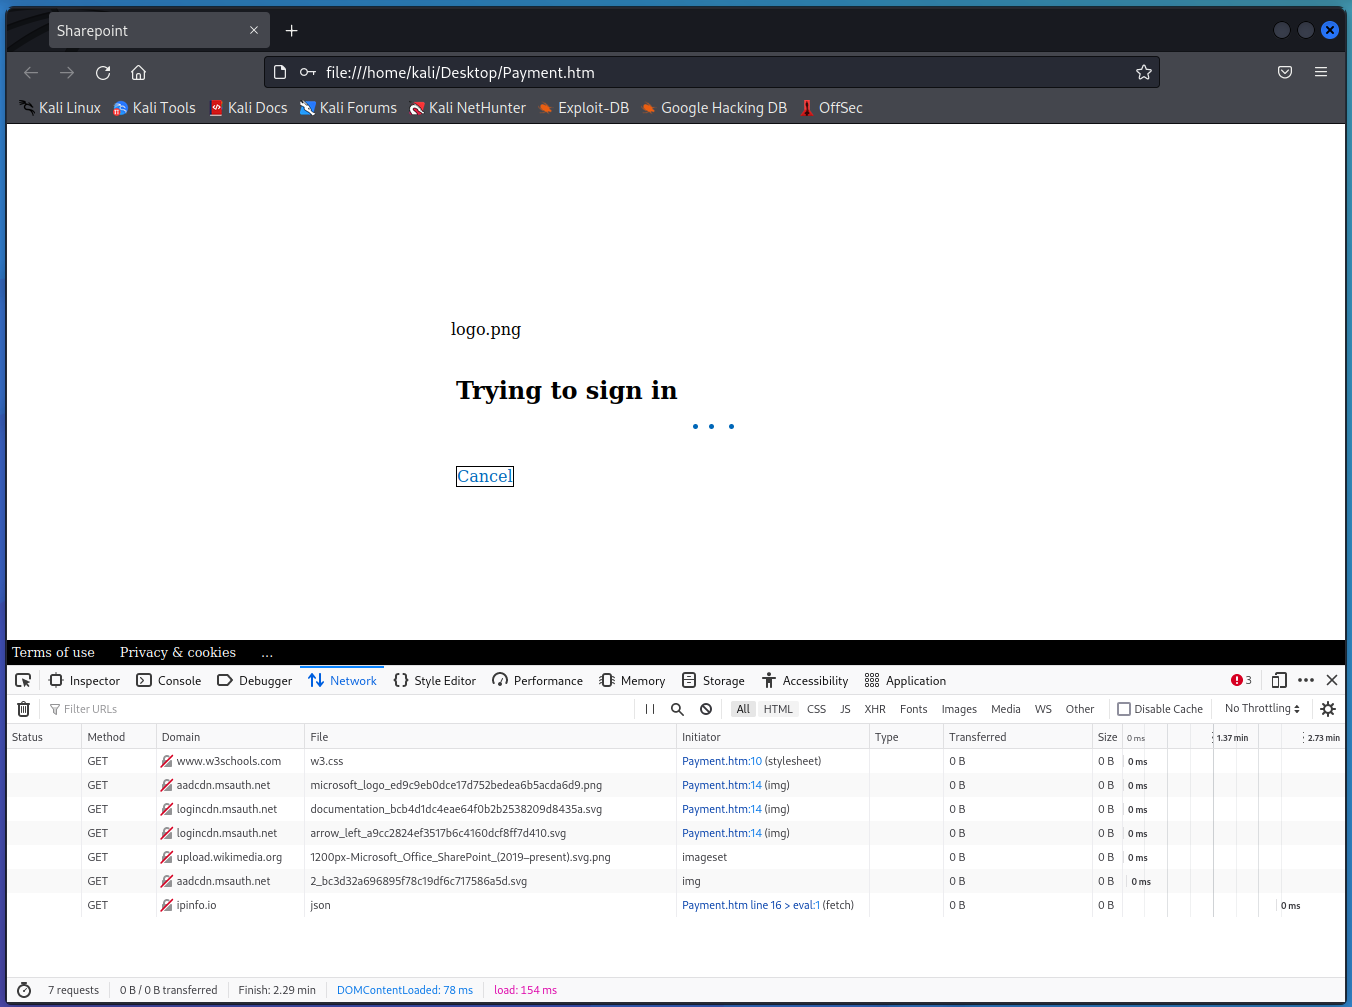The height and width of the screenshot is (1007, 1352).
Task: Open the Exploit-DB bookmark
Action: (x=584, y=108)
